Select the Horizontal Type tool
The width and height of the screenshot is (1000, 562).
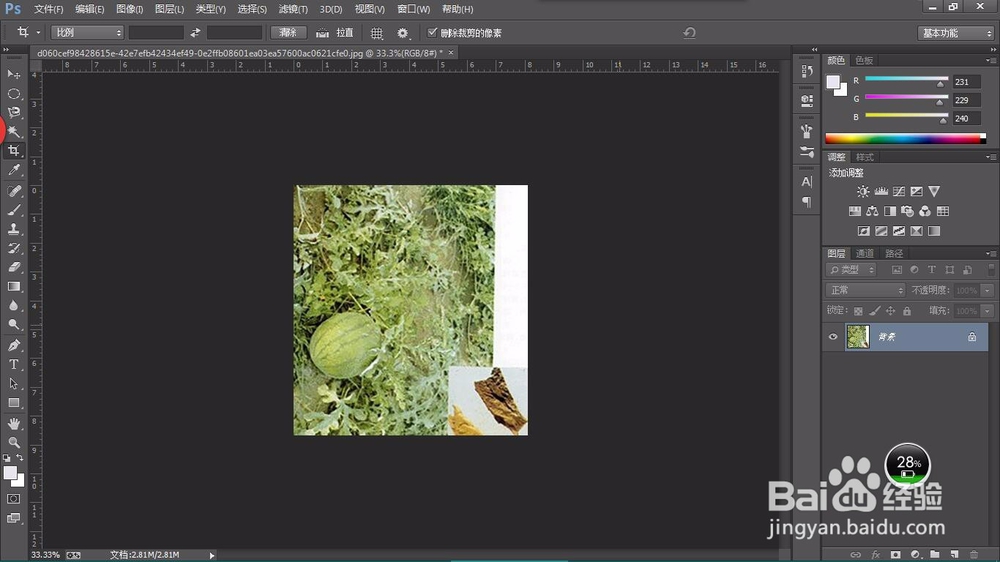13,364
